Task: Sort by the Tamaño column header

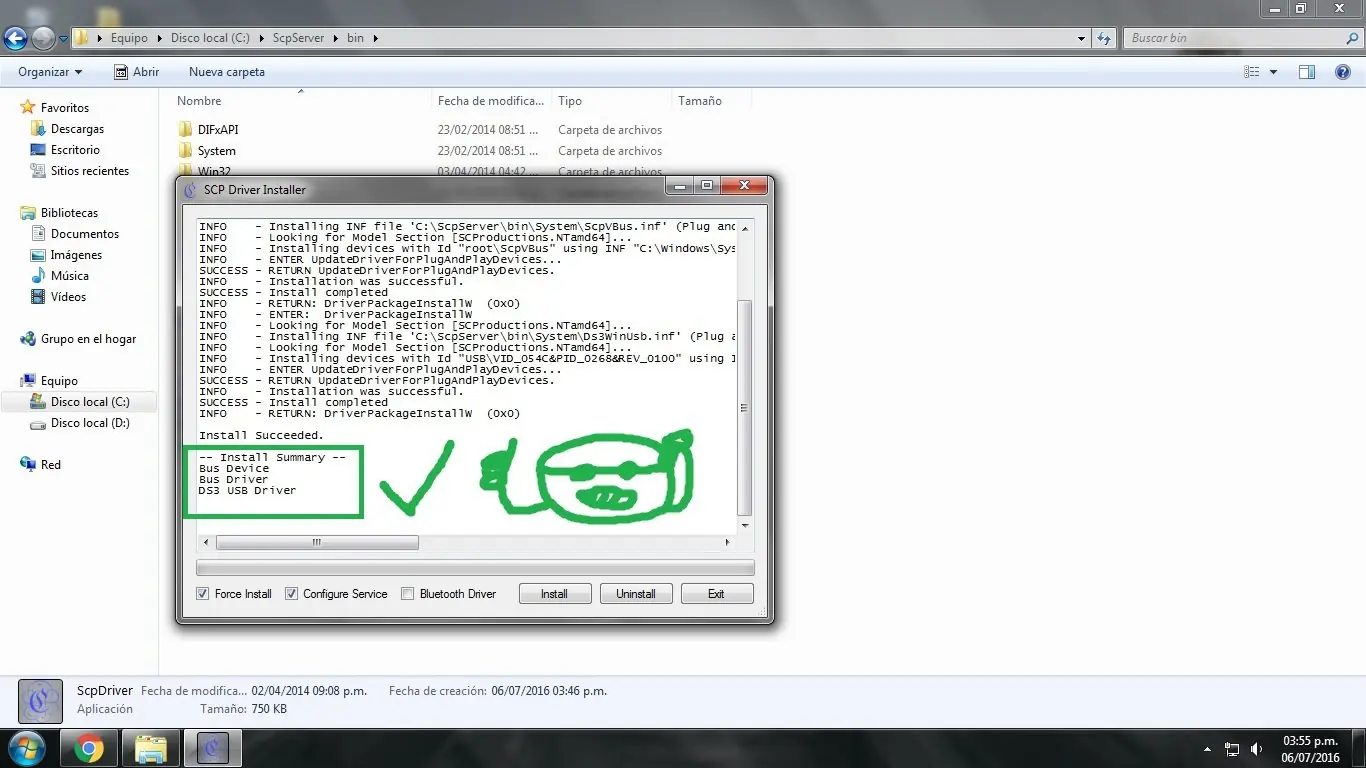Action: [x=700, y=101]
